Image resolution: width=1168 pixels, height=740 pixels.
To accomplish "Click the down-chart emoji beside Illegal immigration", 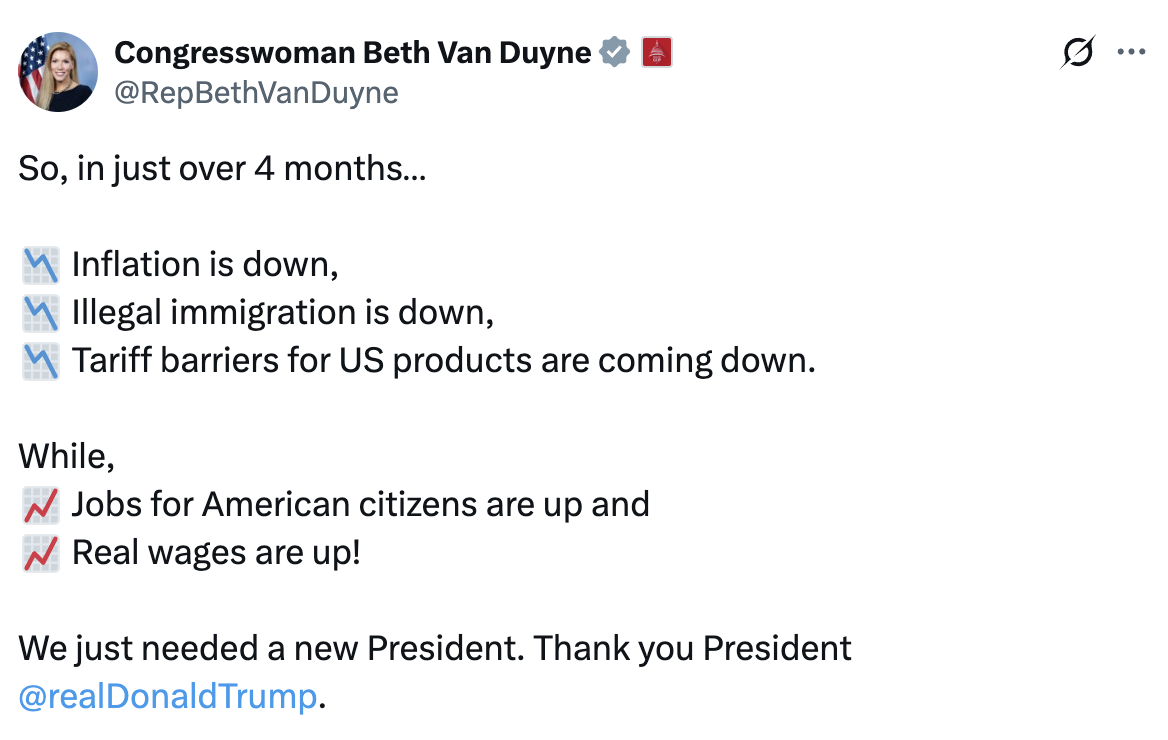I will tap(40, 313).
